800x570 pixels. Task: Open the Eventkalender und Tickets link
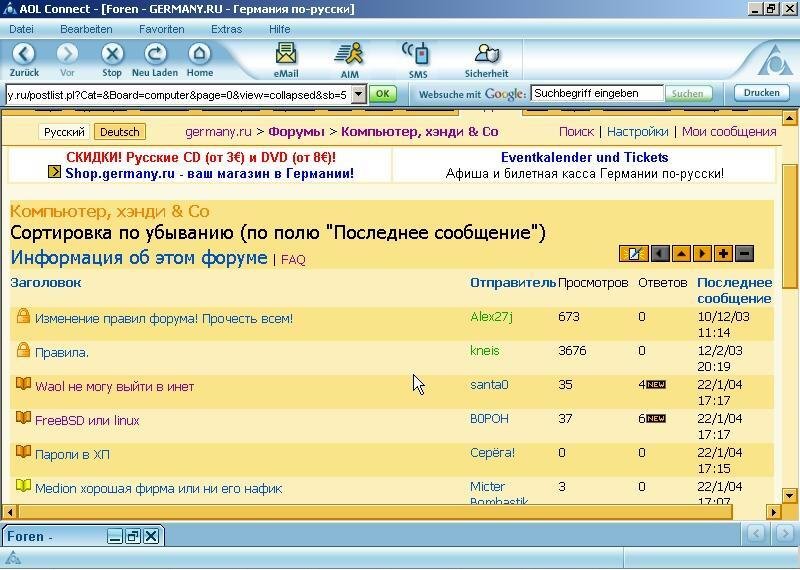[585, 157]
